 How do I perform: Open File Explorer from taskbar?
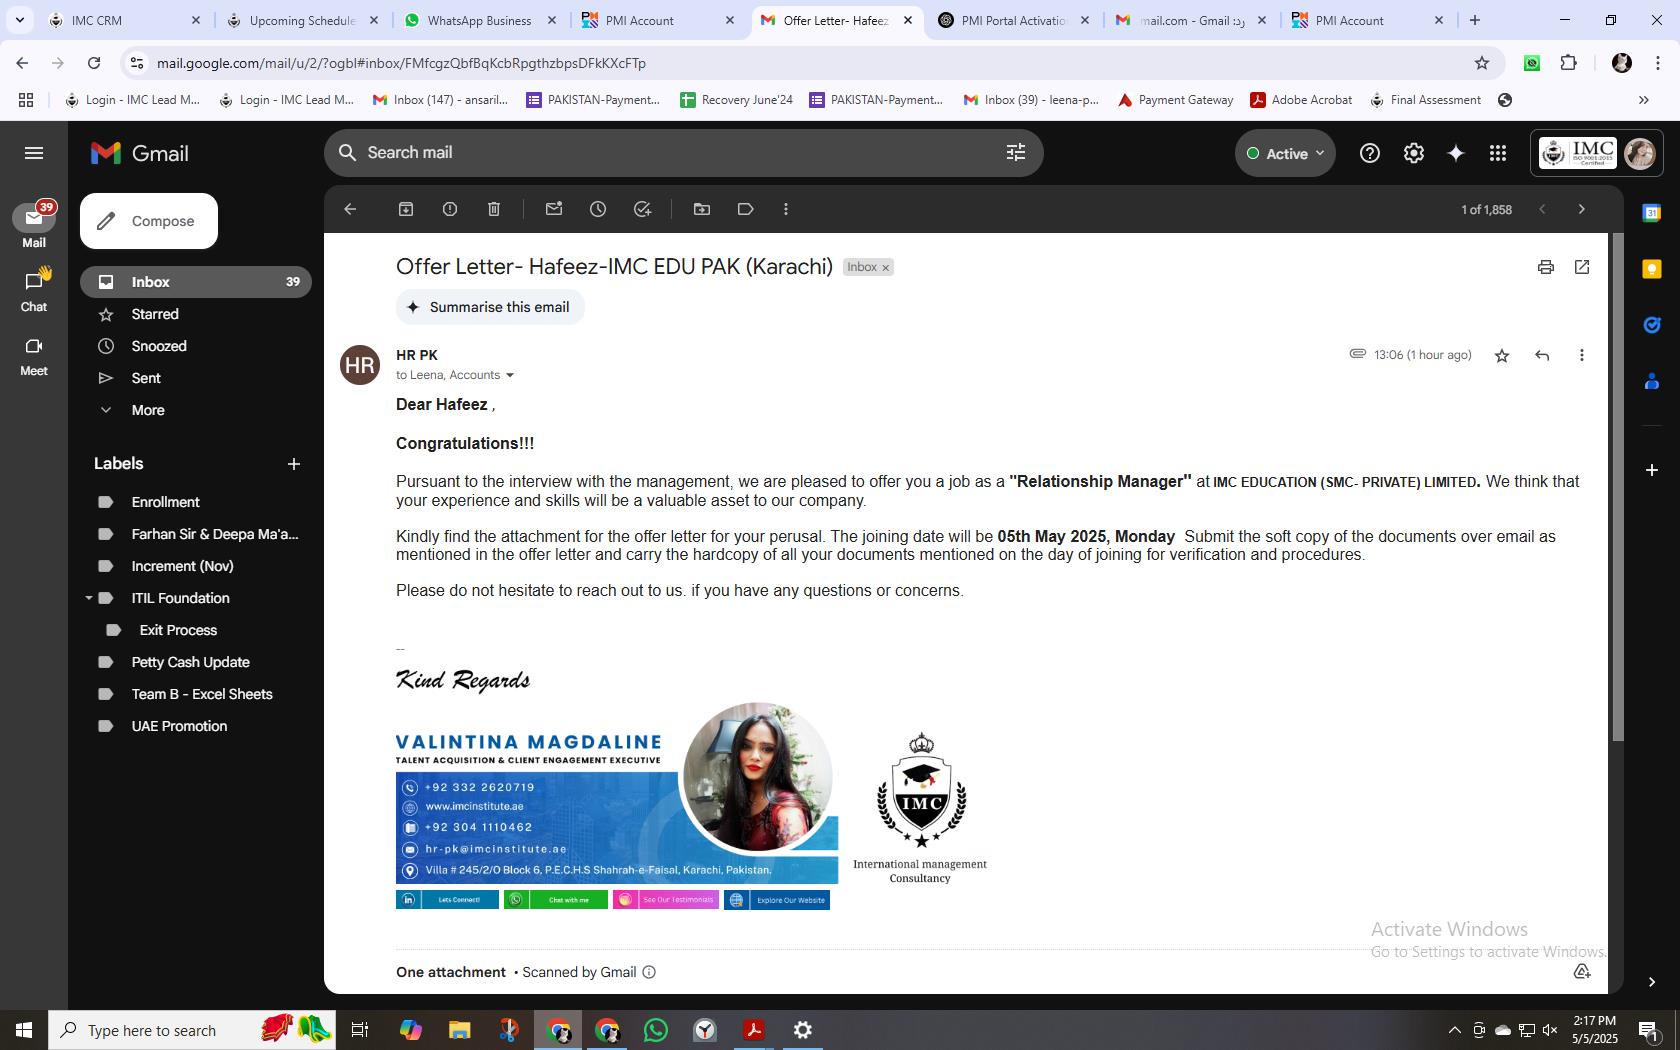point(459,1030)
